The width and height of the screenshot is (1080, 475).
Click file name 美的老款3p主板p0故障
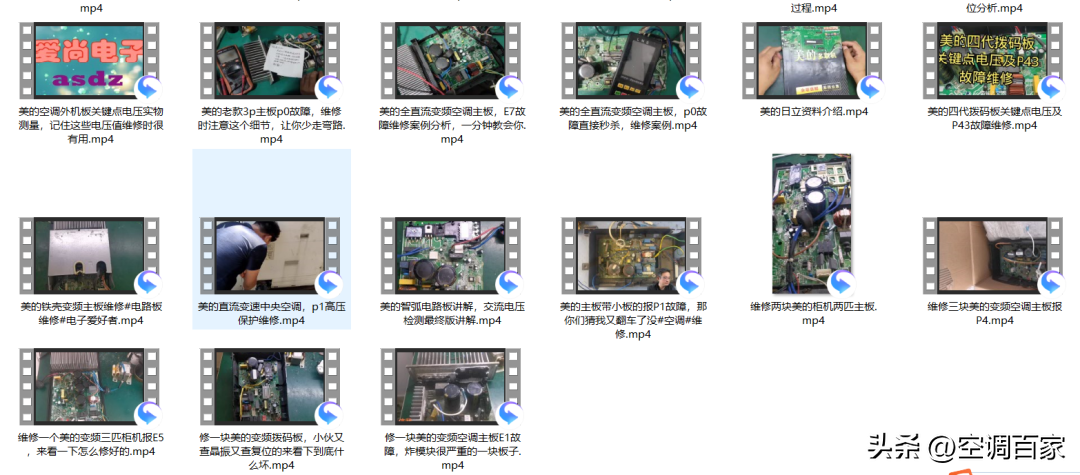coord(271,125)
